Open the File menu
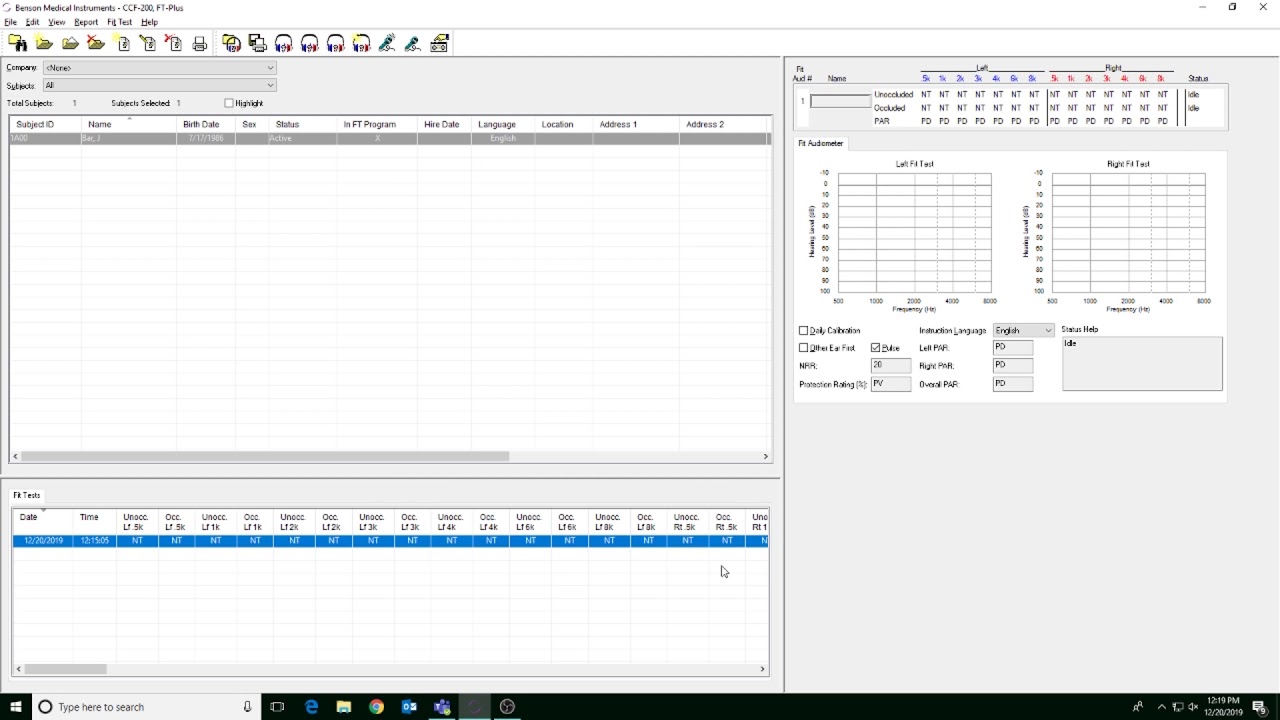Screen dimensions: 1280x720 pos(10,22)
